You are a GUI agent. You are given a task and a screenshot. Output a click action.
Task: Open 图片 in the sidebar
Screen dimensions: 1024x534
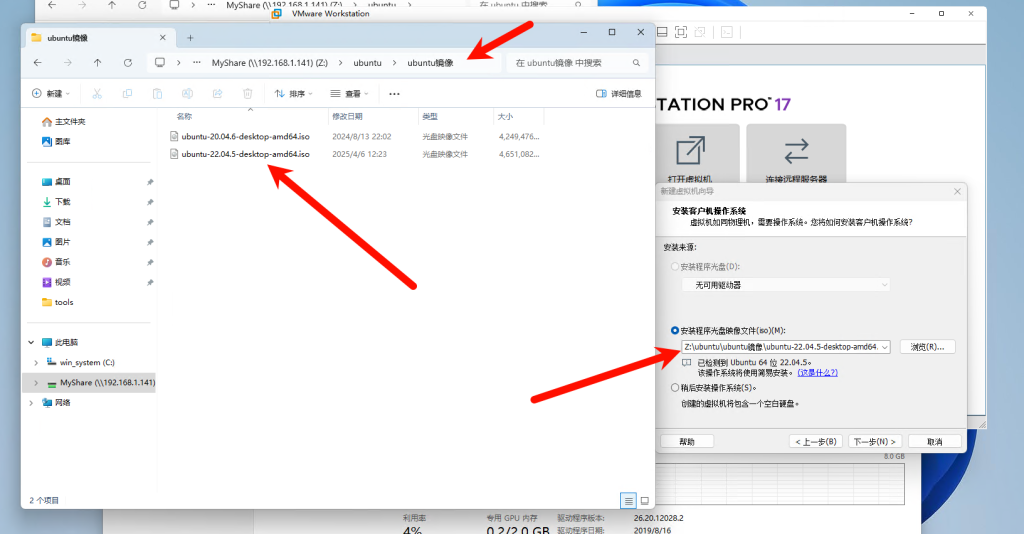pyautogui.click(x=56, y=242)
